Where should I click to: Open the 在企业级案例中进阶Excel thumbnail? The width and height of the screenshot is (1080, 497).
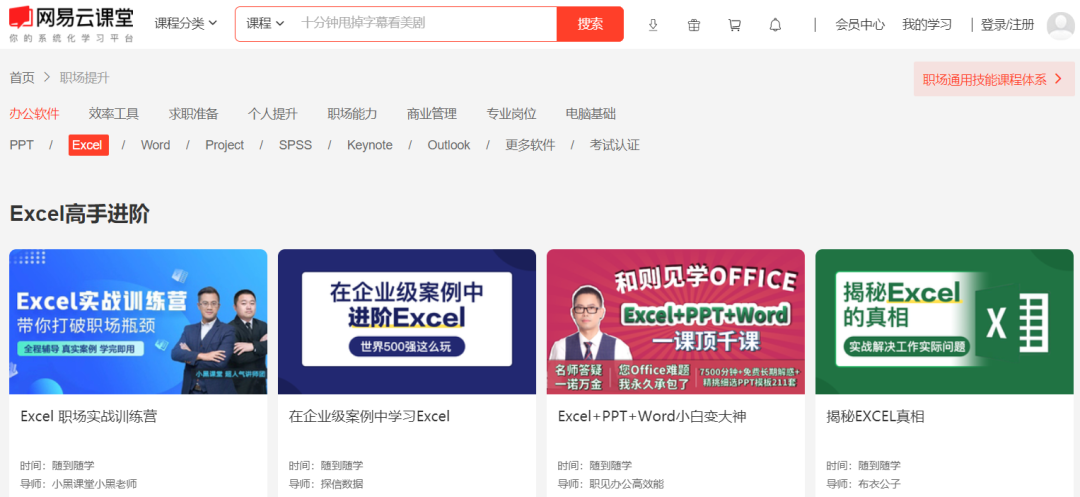(407, 321)
